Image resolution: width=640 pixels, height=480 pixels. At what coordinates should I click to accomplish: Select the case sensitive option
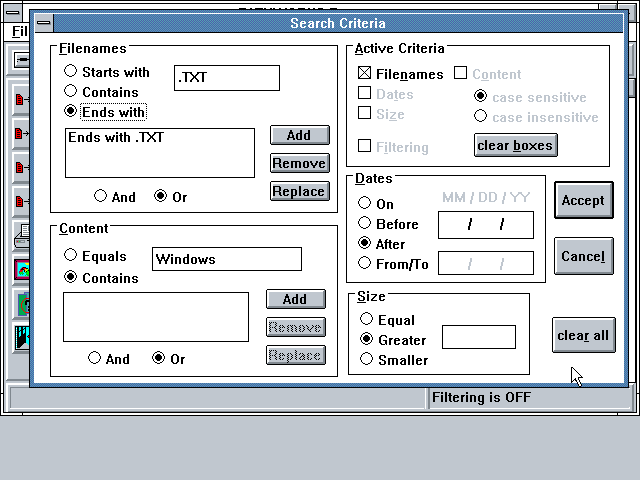pos(530,97)
